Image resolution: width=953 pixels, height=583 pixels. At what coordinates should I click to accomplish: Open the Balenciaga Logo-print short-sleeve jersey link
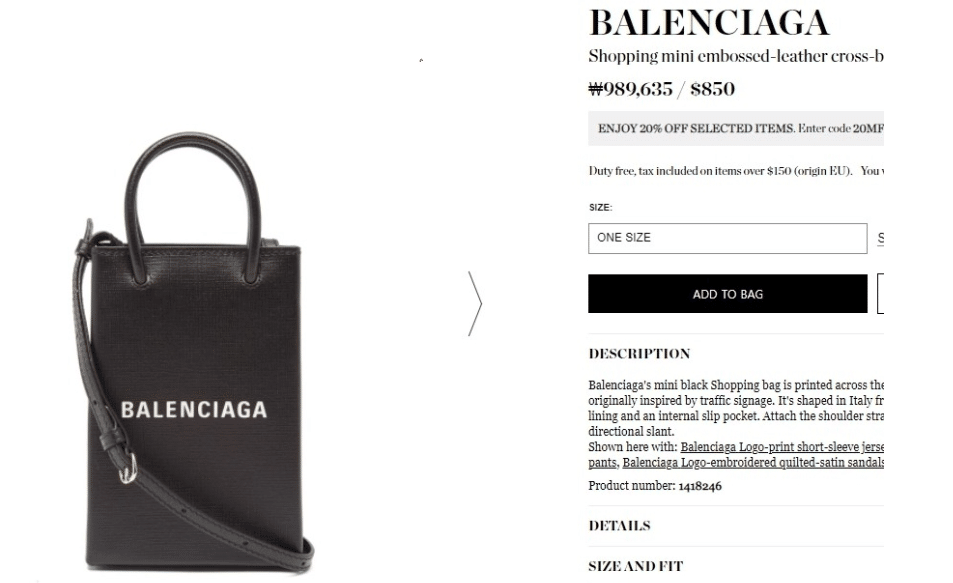coord(782,447)
